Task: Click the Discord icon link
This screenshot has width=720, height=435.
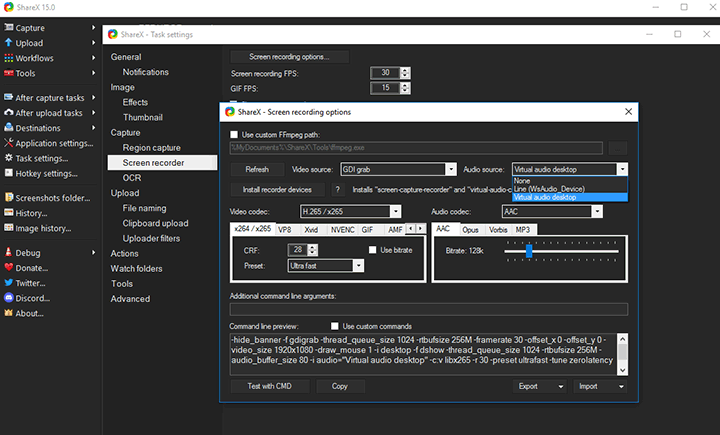Action: pyautogui.click(x=9, y=298)
